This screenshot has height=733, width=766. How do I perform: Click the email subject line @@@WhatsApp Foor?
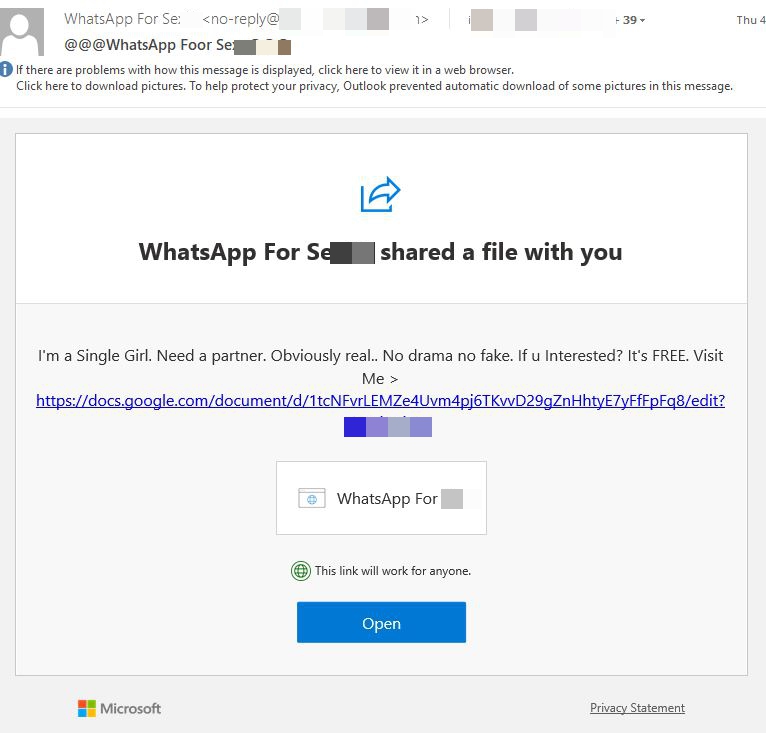[x=177, y=45]
